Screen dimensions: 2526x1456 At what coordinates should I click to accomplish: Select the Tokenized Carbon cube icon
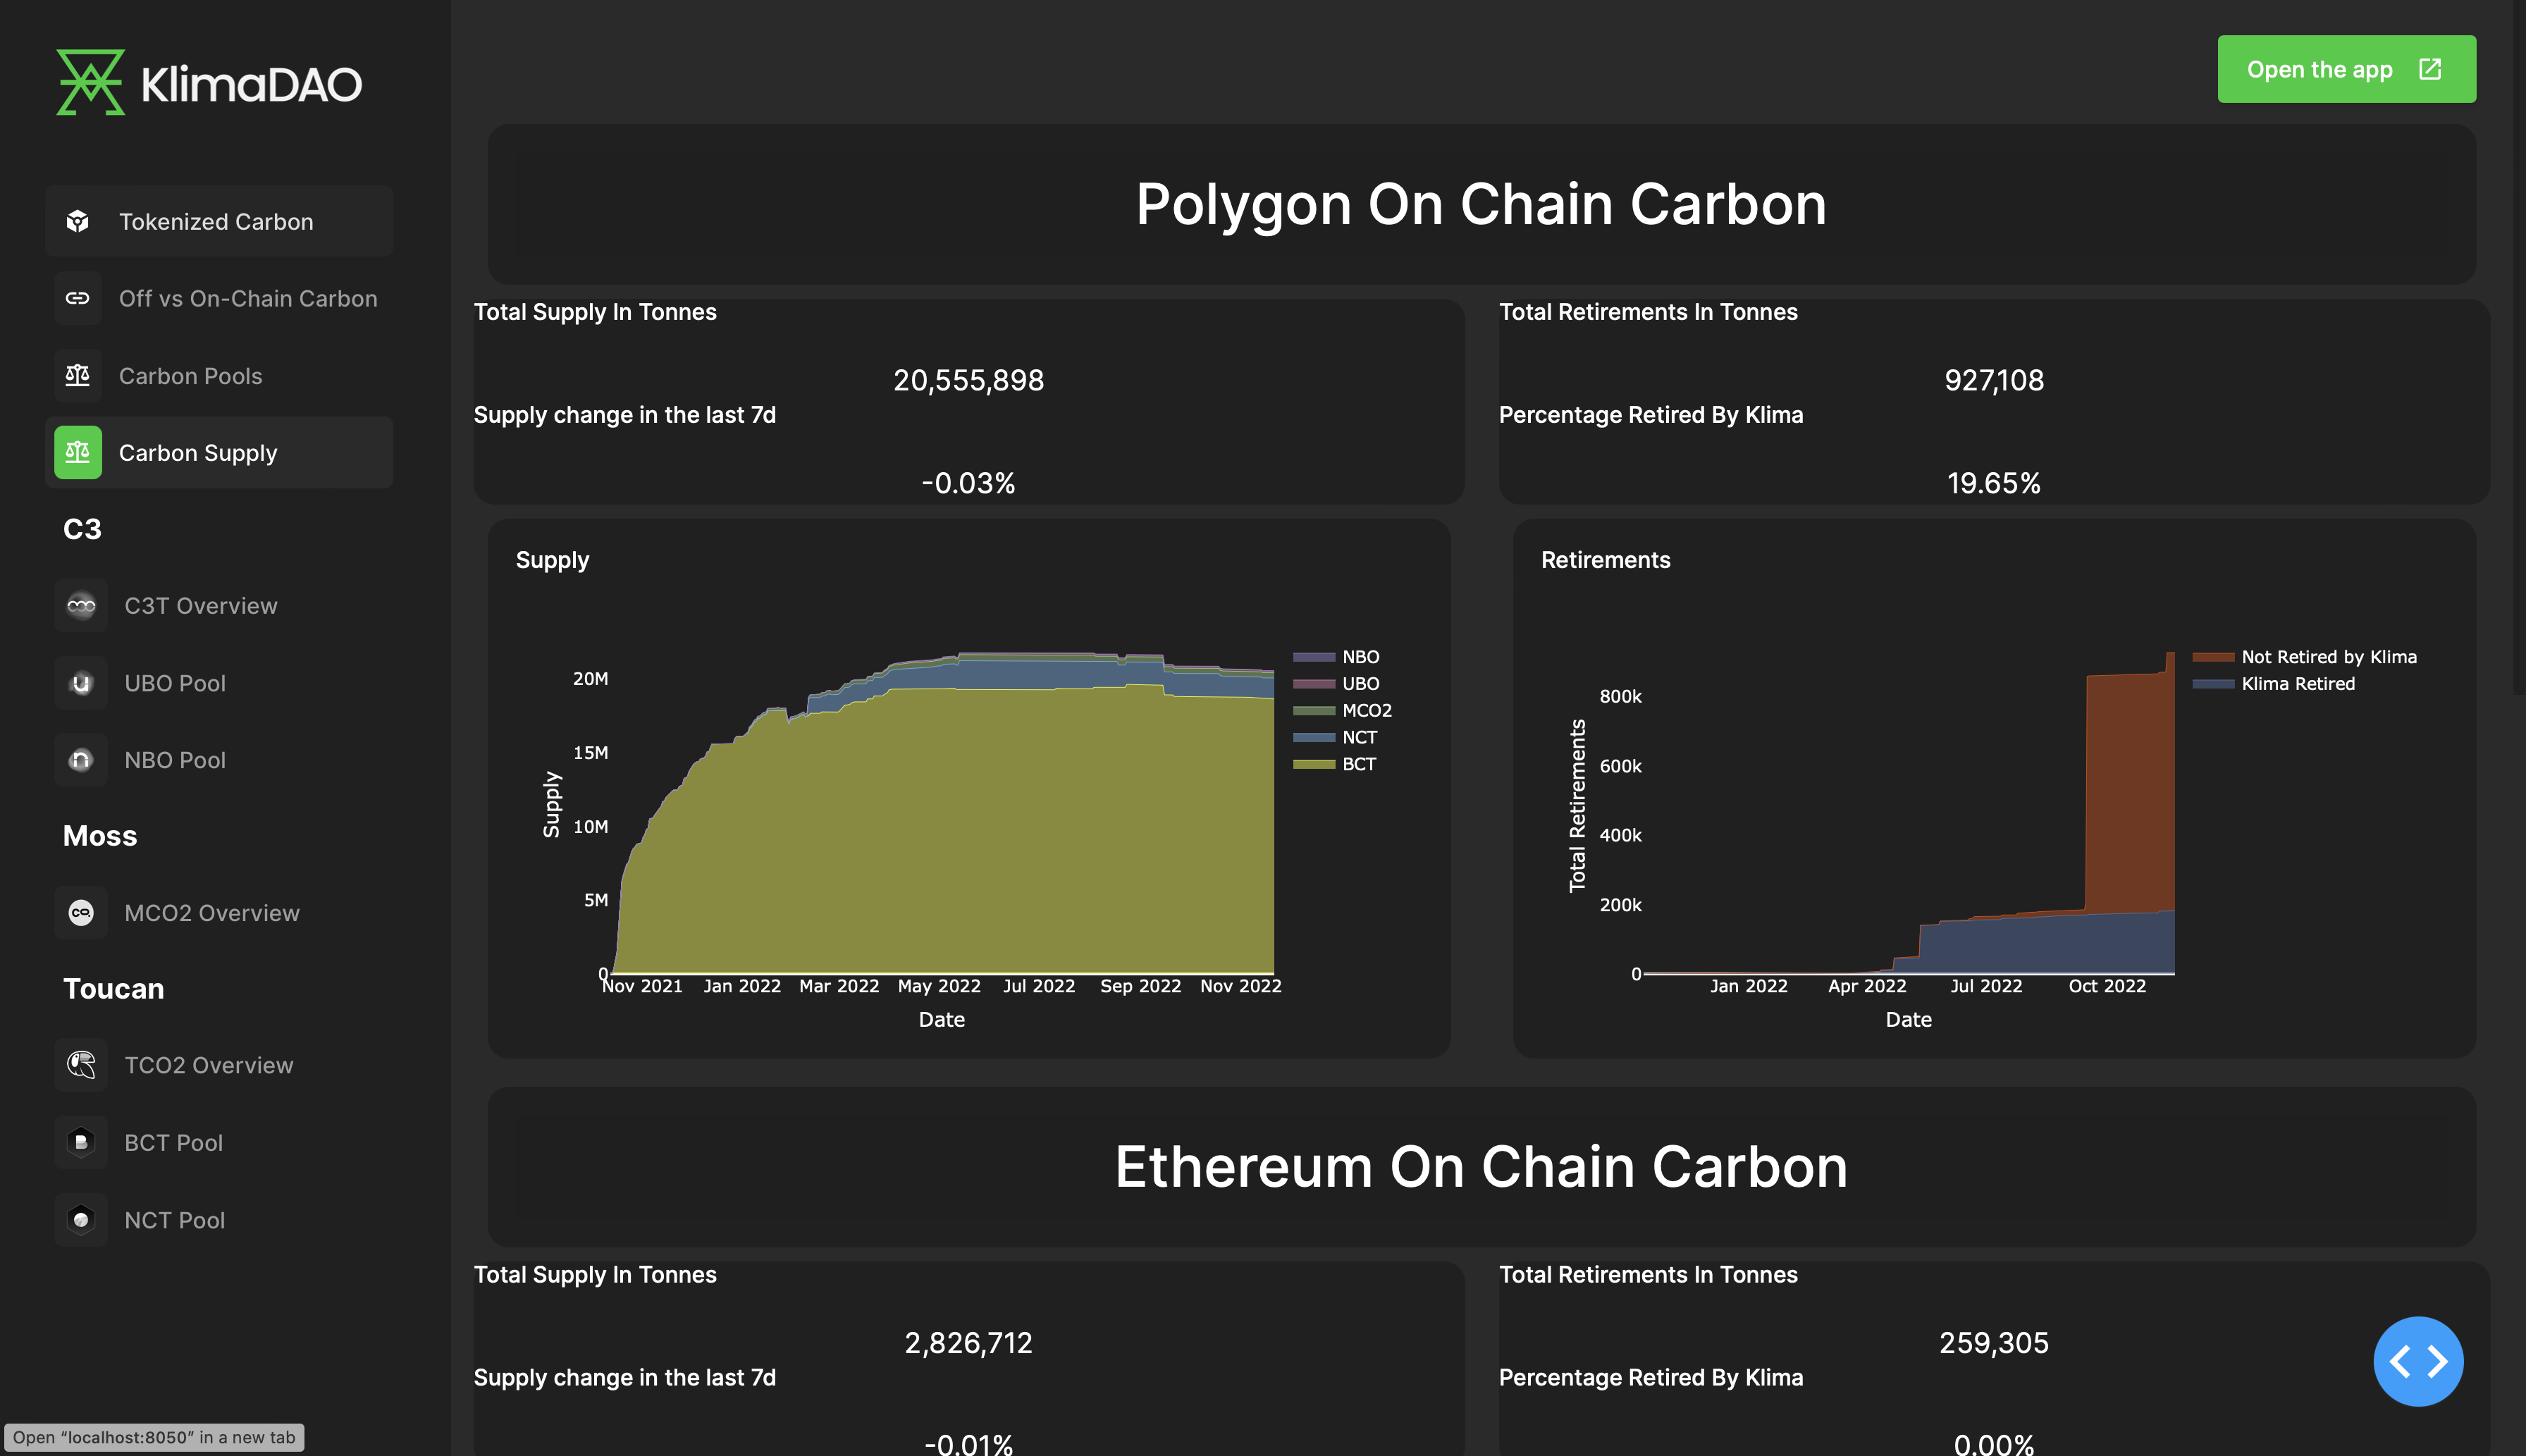(x=78, y=221)
